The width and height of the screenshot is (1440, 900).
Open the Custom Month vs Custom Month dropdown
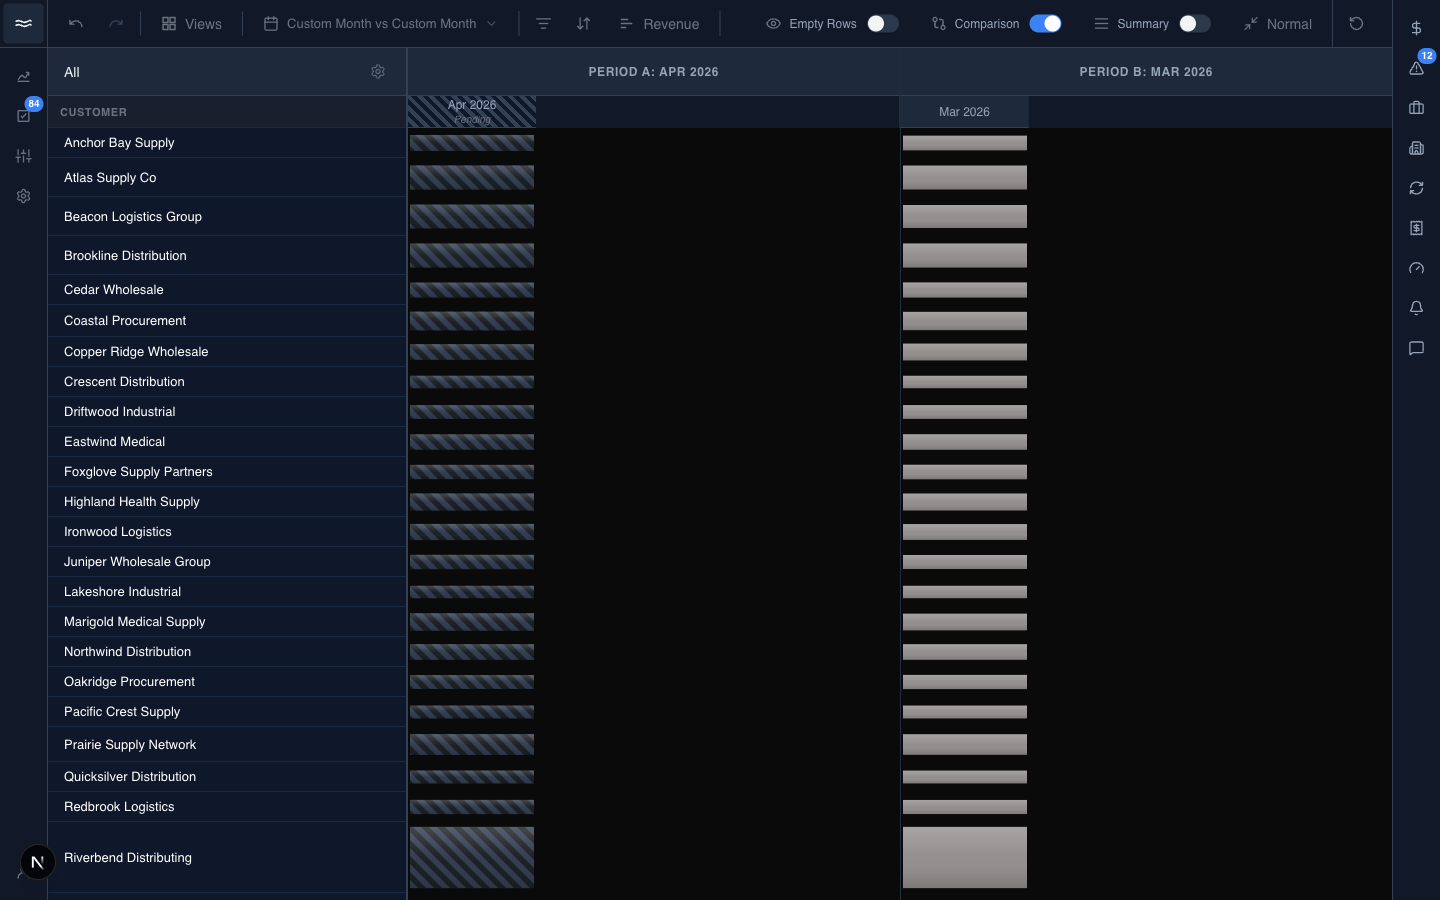click(x=380, y=23)
